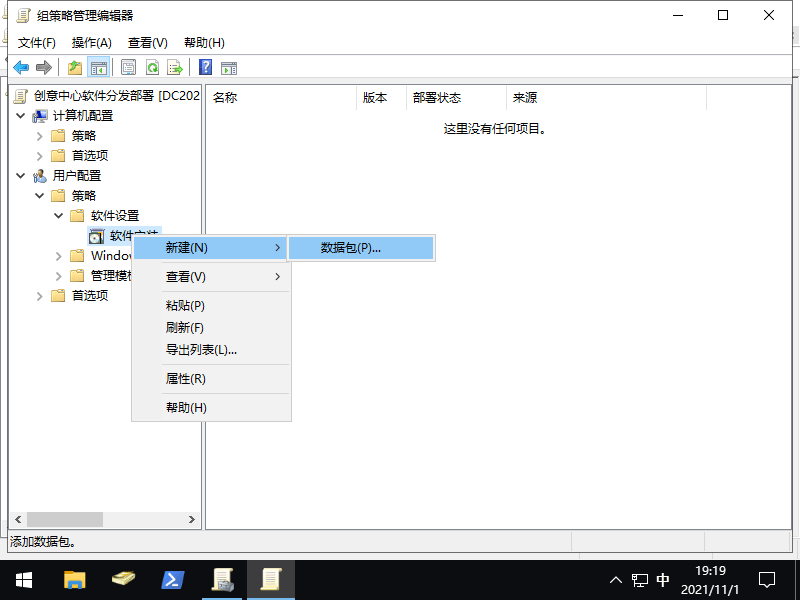The height and width of the screenshot is (600, 800).
Task: Click the taskbar clock 19:19
Action: click(710, 570)
